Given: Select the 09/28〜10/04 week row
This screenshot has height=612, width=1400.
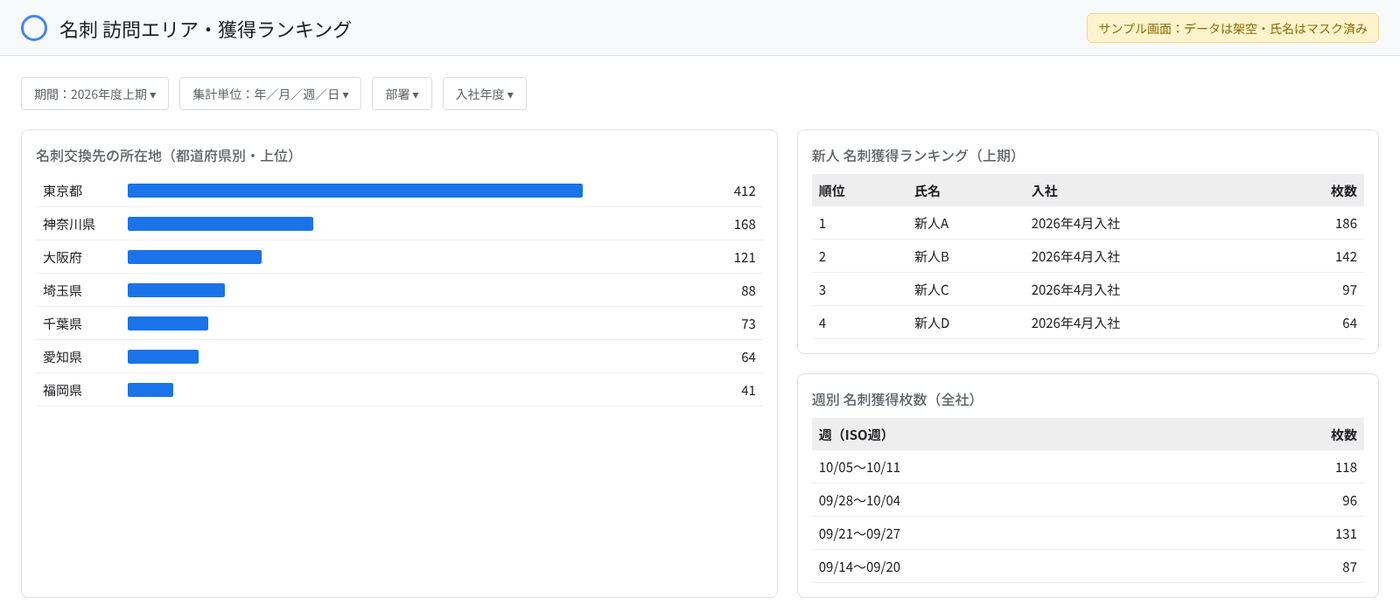Looking at the screenshot, I should point(1087,500).
